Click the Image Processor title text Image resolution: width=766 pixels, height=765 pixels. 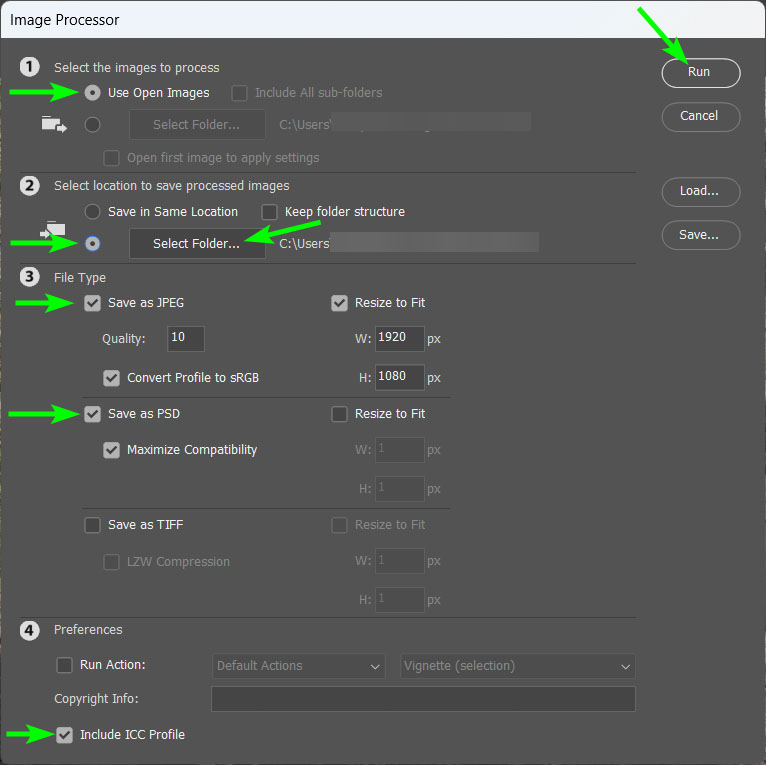(x=64, y=20)
